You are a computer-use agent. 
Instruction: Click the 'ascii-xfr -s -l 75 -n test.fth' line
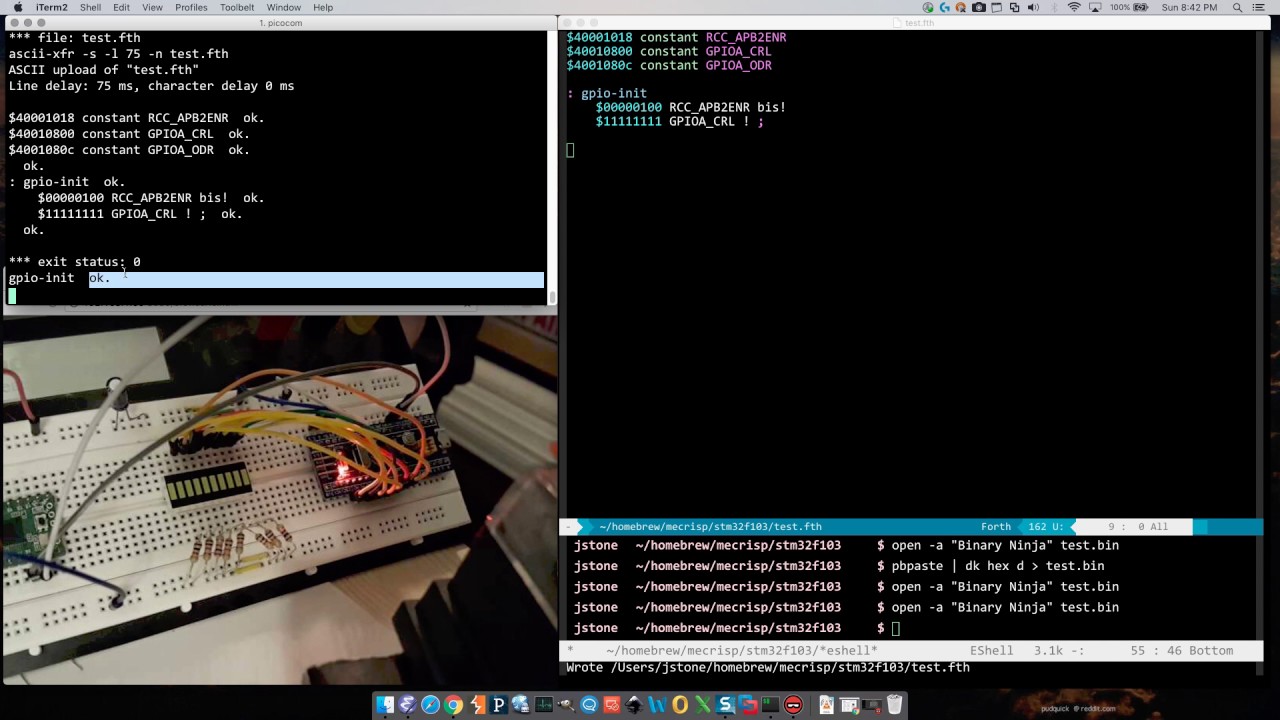(x=118, y=54)
